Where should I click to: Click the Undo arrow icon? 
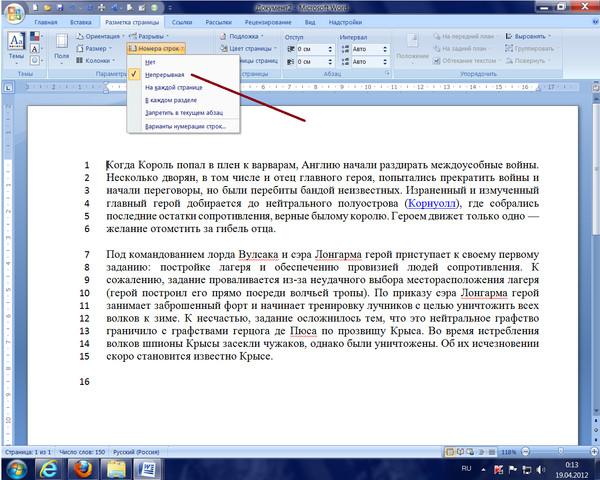click(x=73, y=7)
